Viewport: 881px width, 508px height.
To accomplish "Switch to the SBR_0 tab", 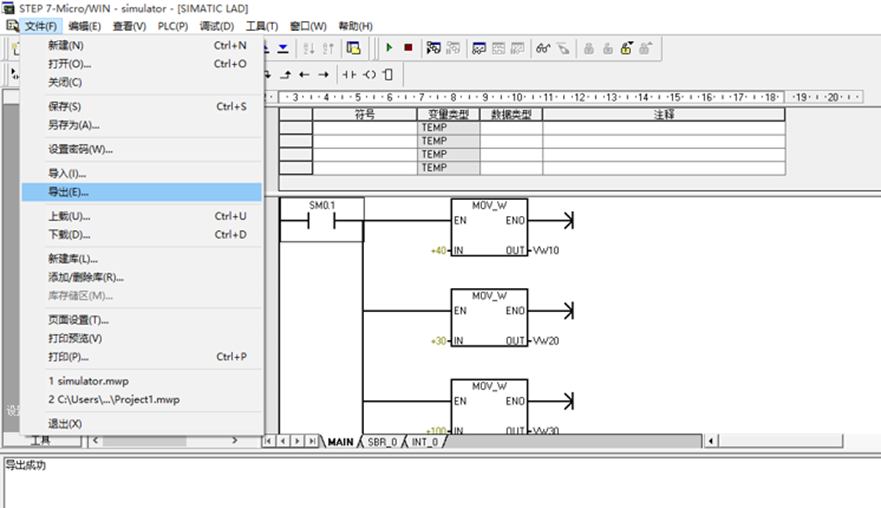I will coord(382,441).
